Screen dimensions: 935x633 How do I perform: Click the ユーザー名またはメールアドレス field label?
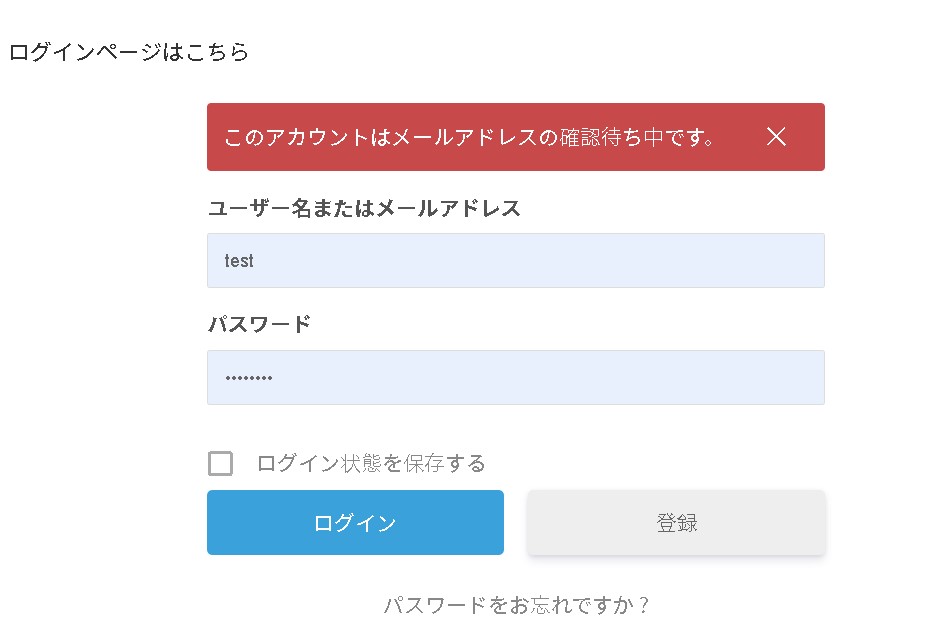pos(364,208)
